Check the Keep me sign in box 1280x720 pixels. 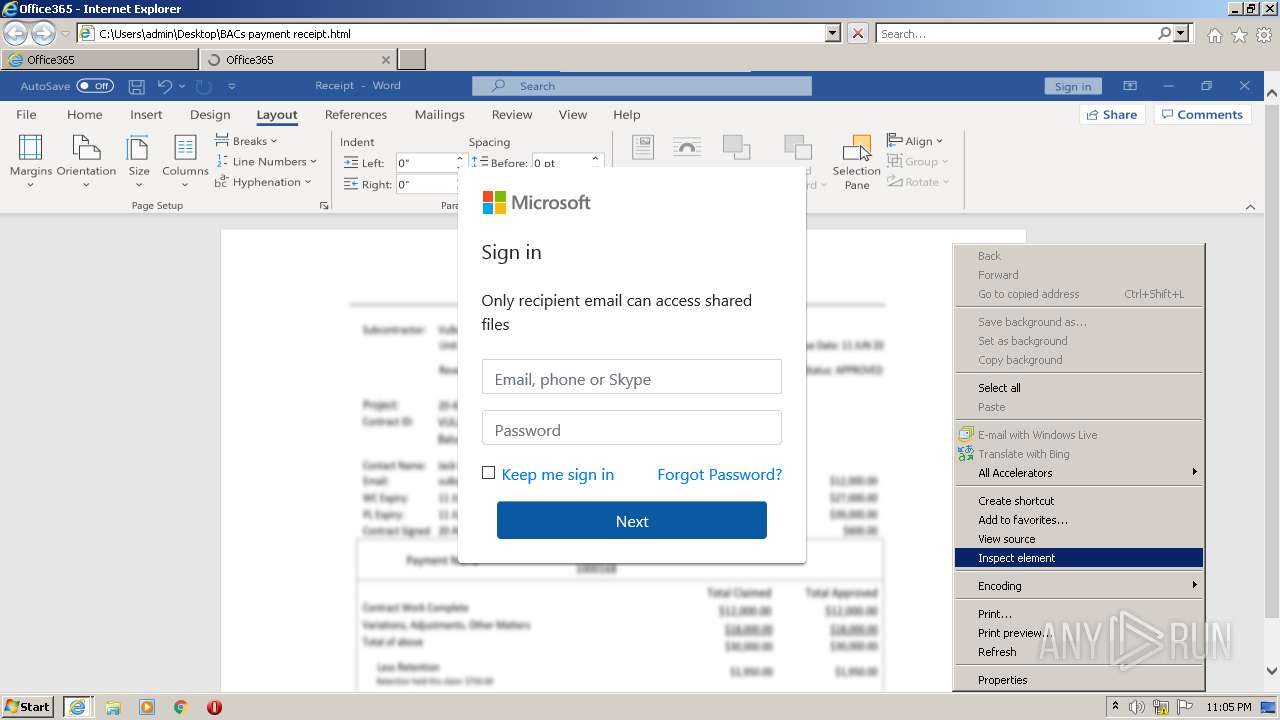488,473
